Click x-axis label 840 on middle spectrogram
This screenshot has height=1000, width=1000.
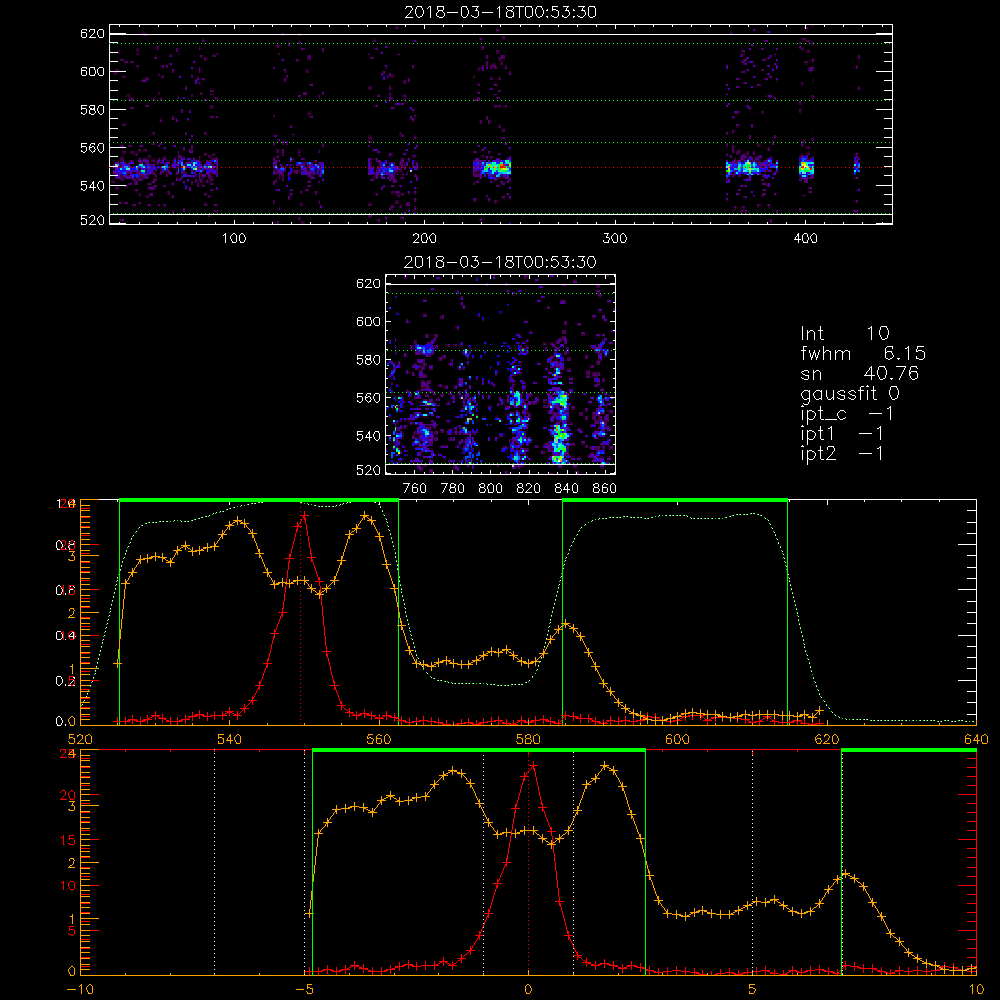pos(566,489)
